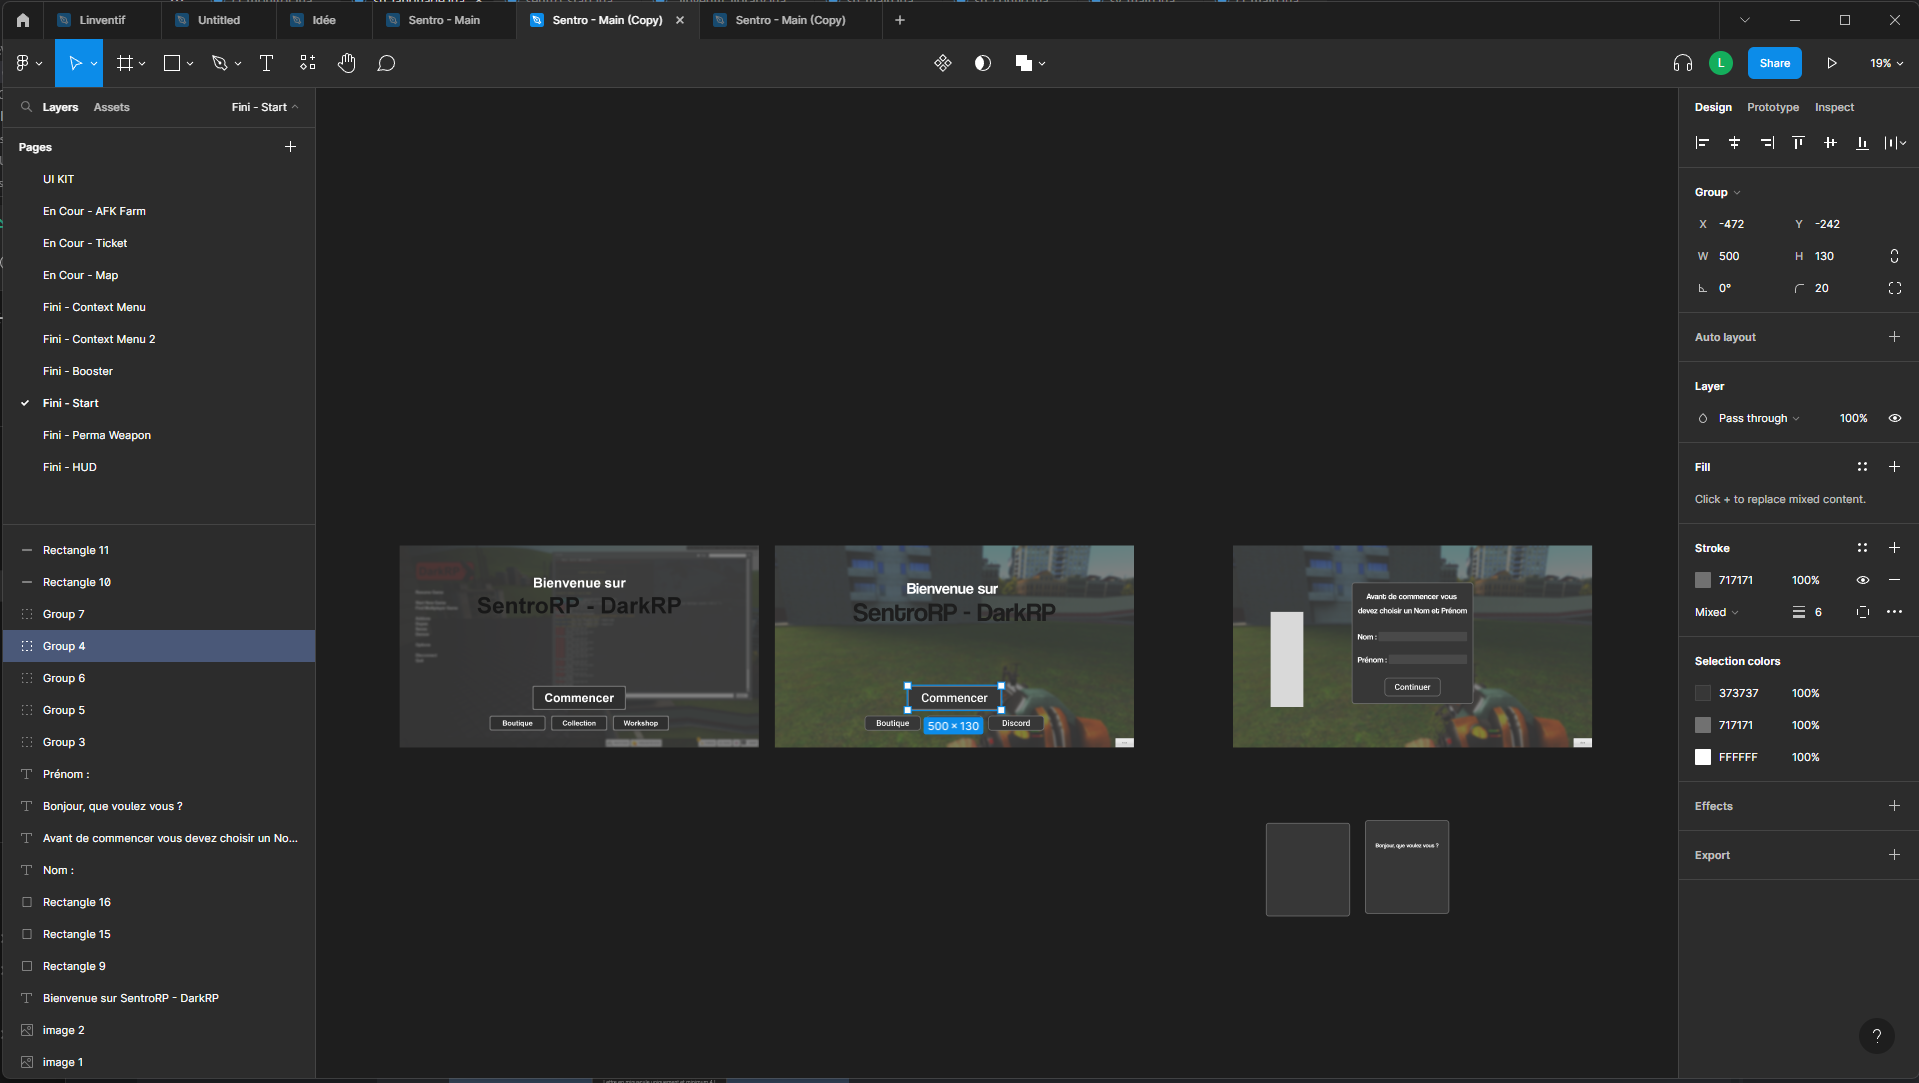Switch to the Prototype tab
Image resolution: width=1919 pixels, height=1083 pixels.
tap(1772, 107)
